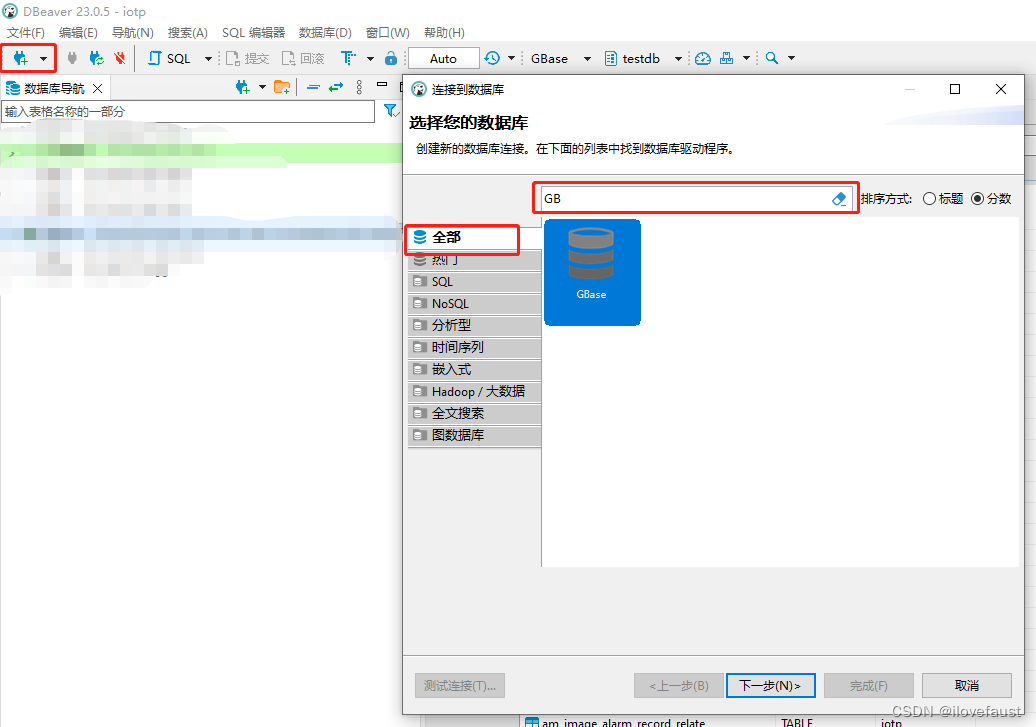Open the new connection dropdown arrow

tap(43, 59)
